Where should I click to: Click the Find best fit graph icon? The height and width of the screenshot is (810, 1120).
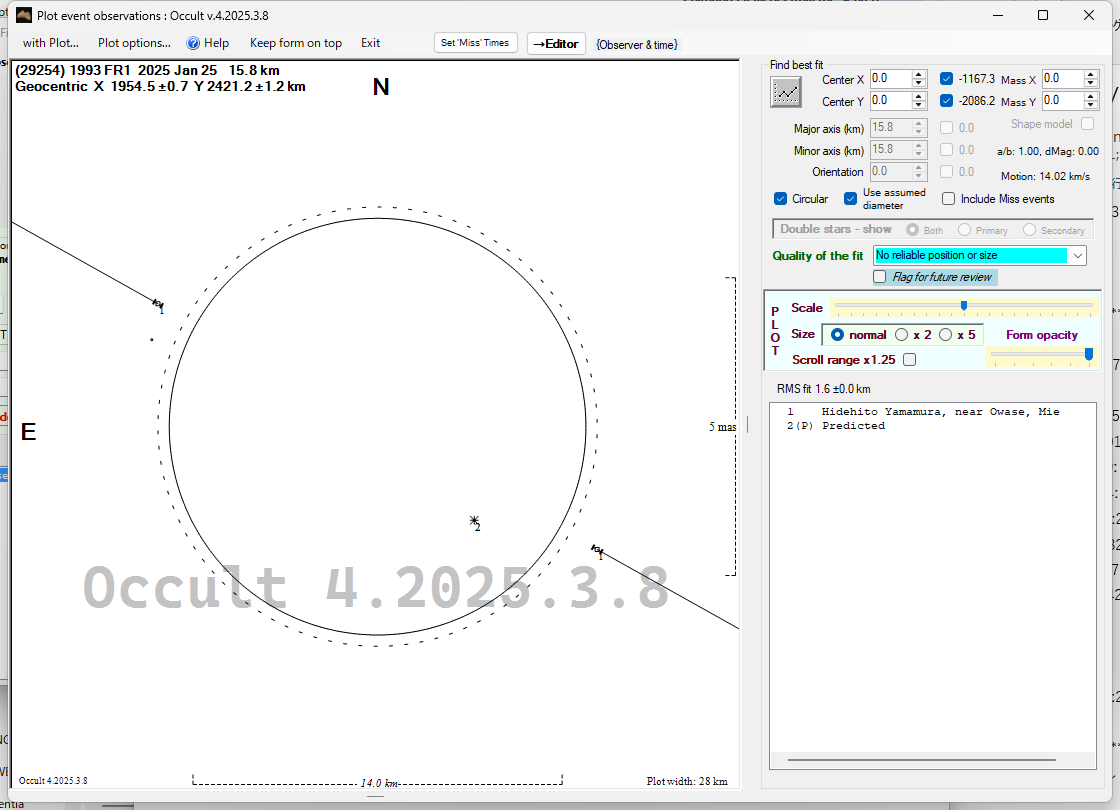[786, 91]
